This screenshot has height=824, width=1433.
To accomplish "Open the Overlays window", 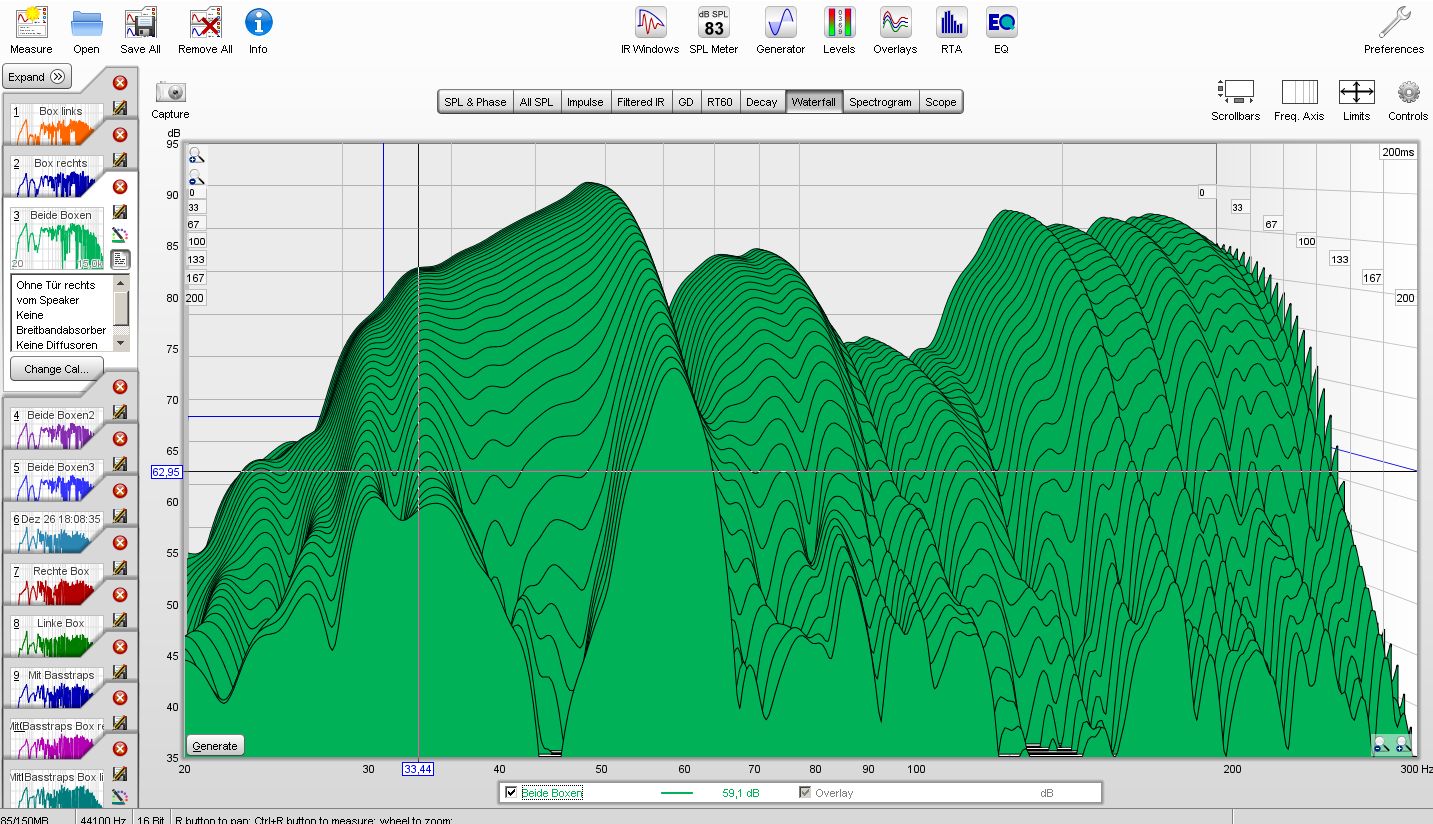I will click(895, 30).
